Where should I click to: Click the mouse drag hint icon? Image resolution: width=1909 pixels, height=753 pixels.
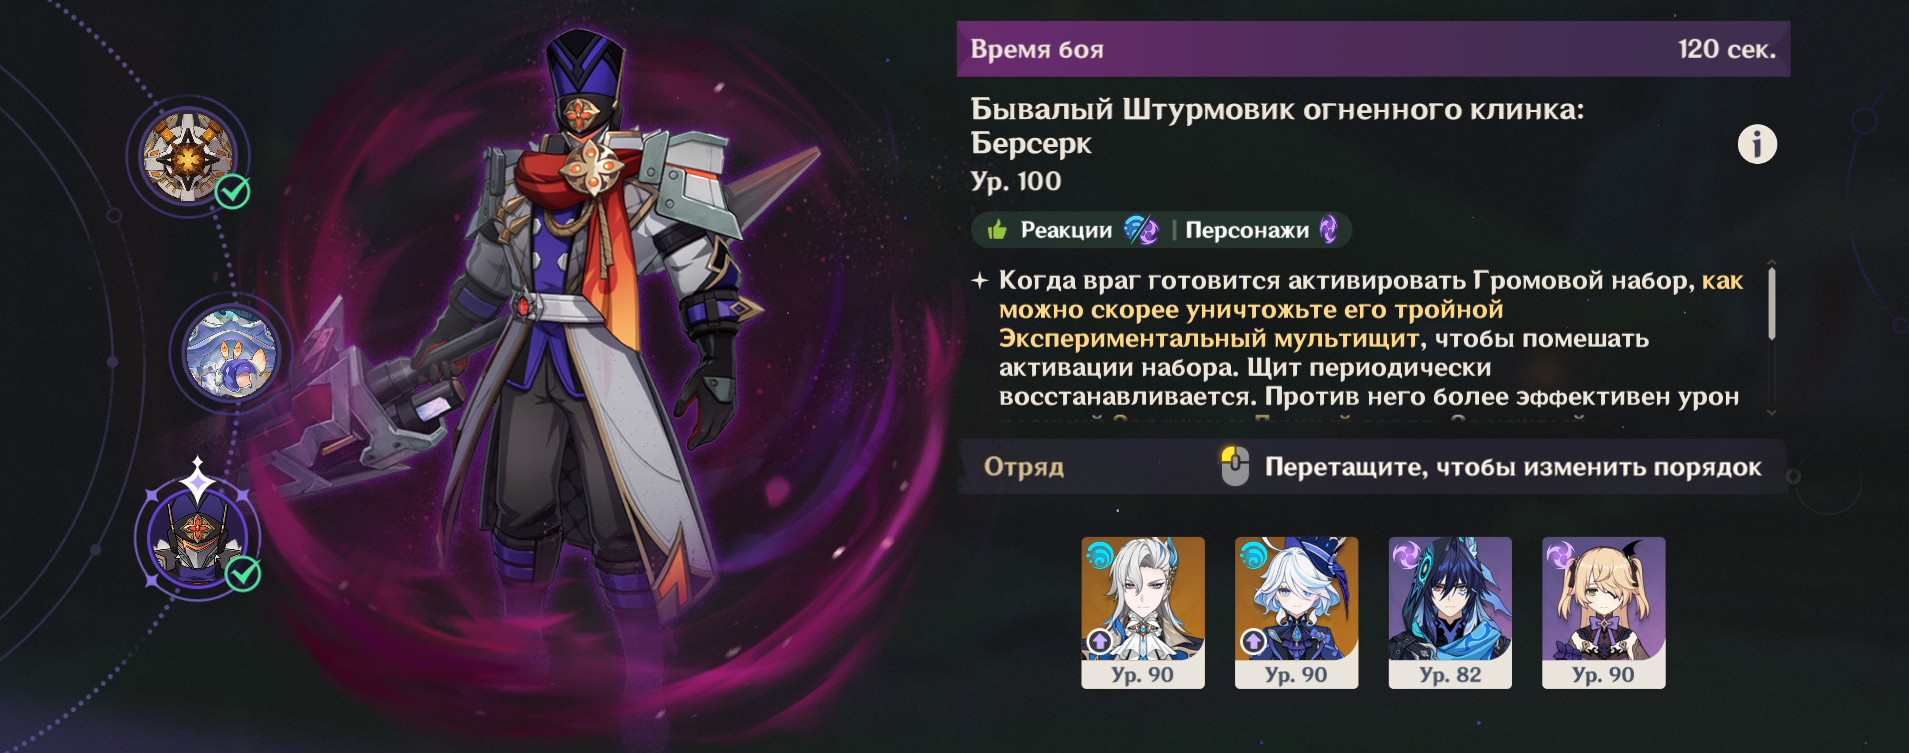point(1235,466)
